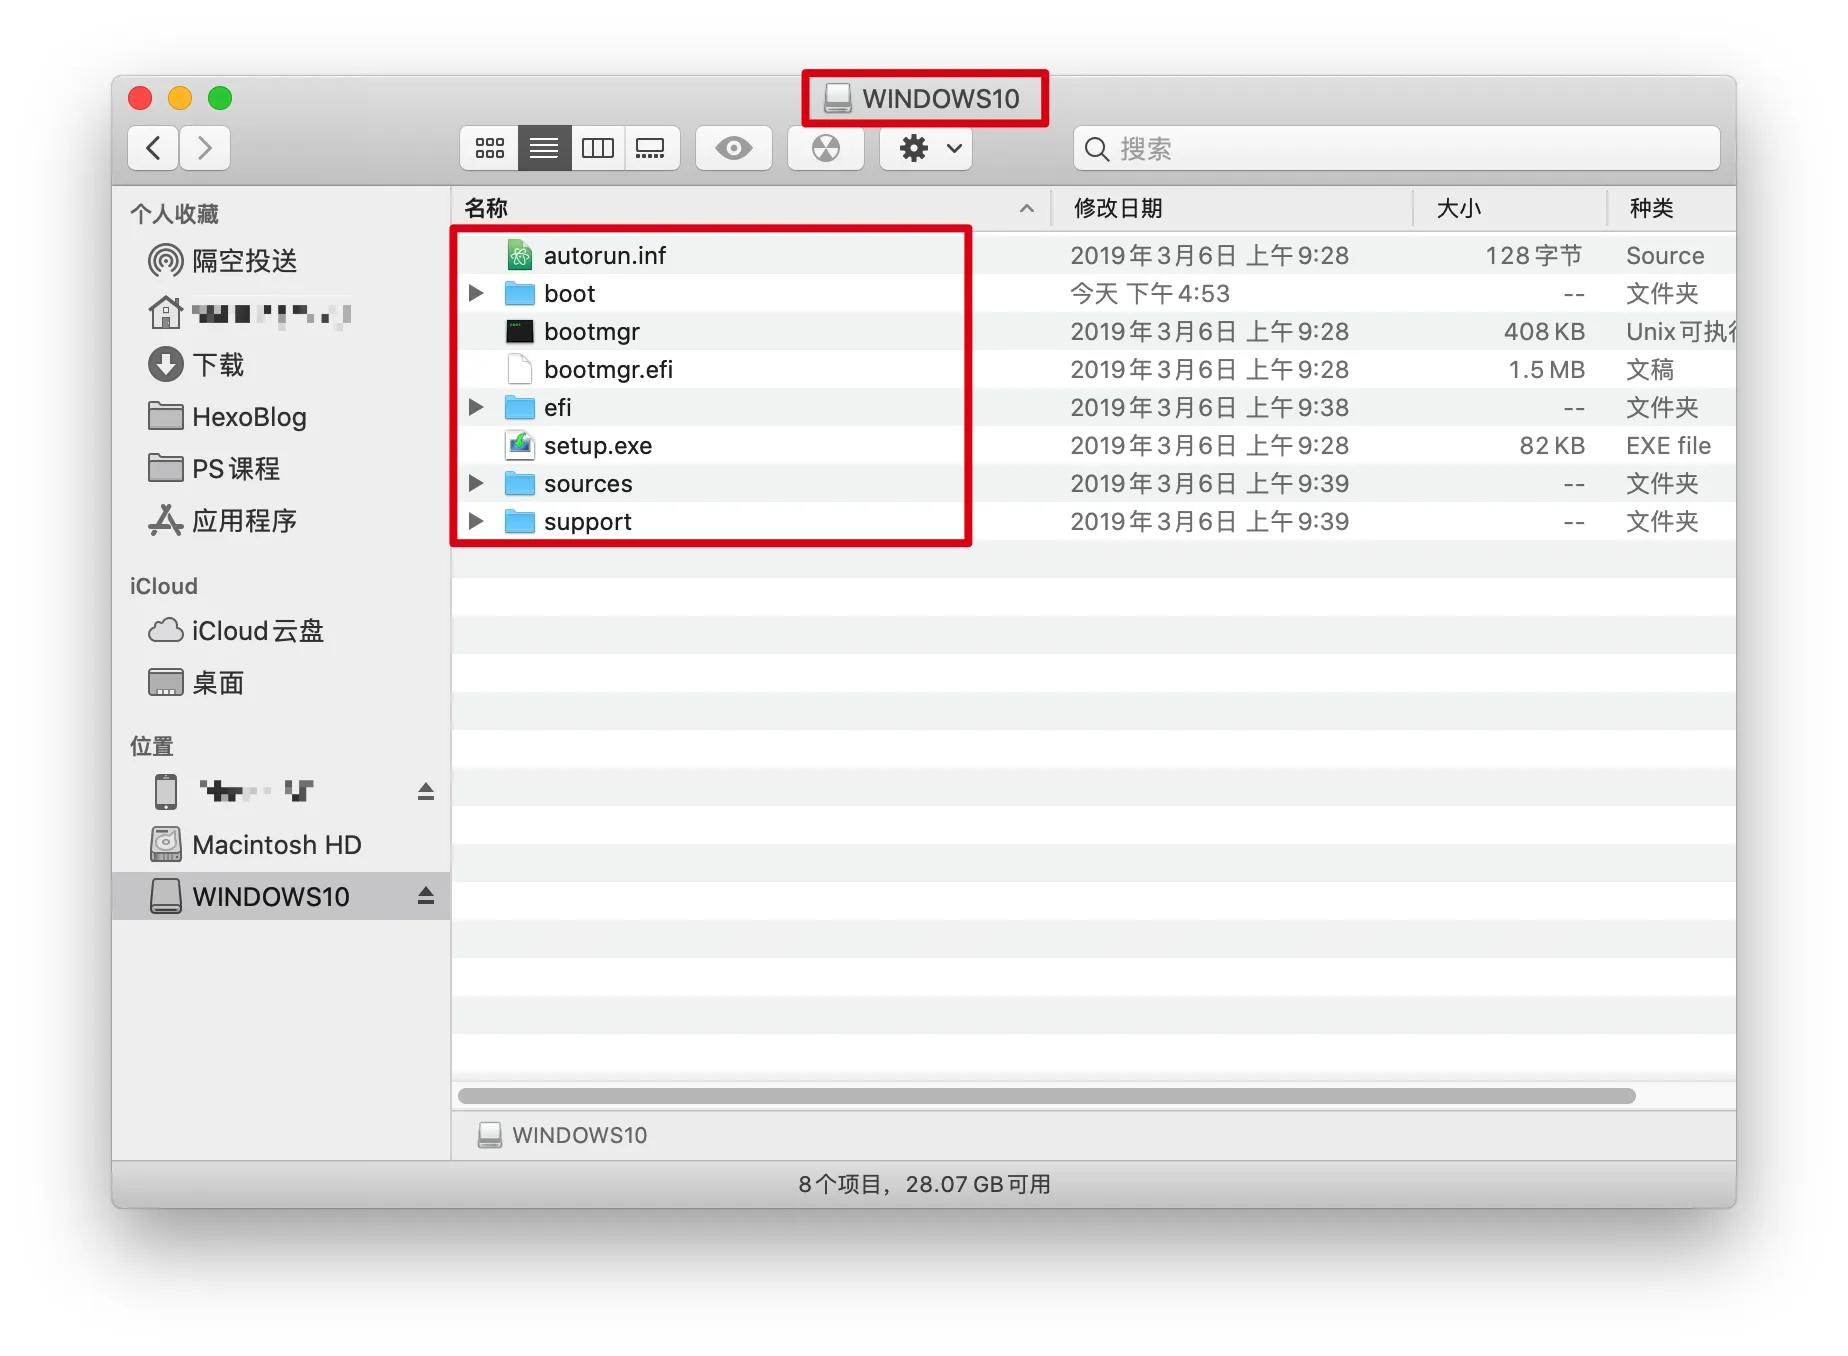Sort by the 修改日期 column header

(1232, 208)
